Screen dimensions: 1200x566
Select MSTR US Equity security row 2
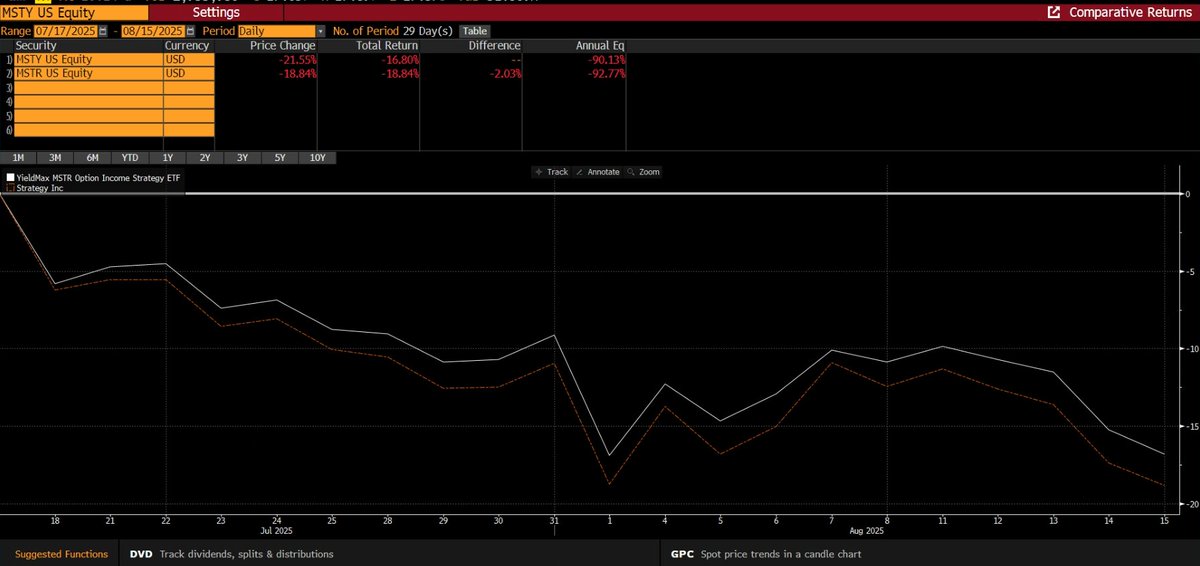[x=88, y=73]
